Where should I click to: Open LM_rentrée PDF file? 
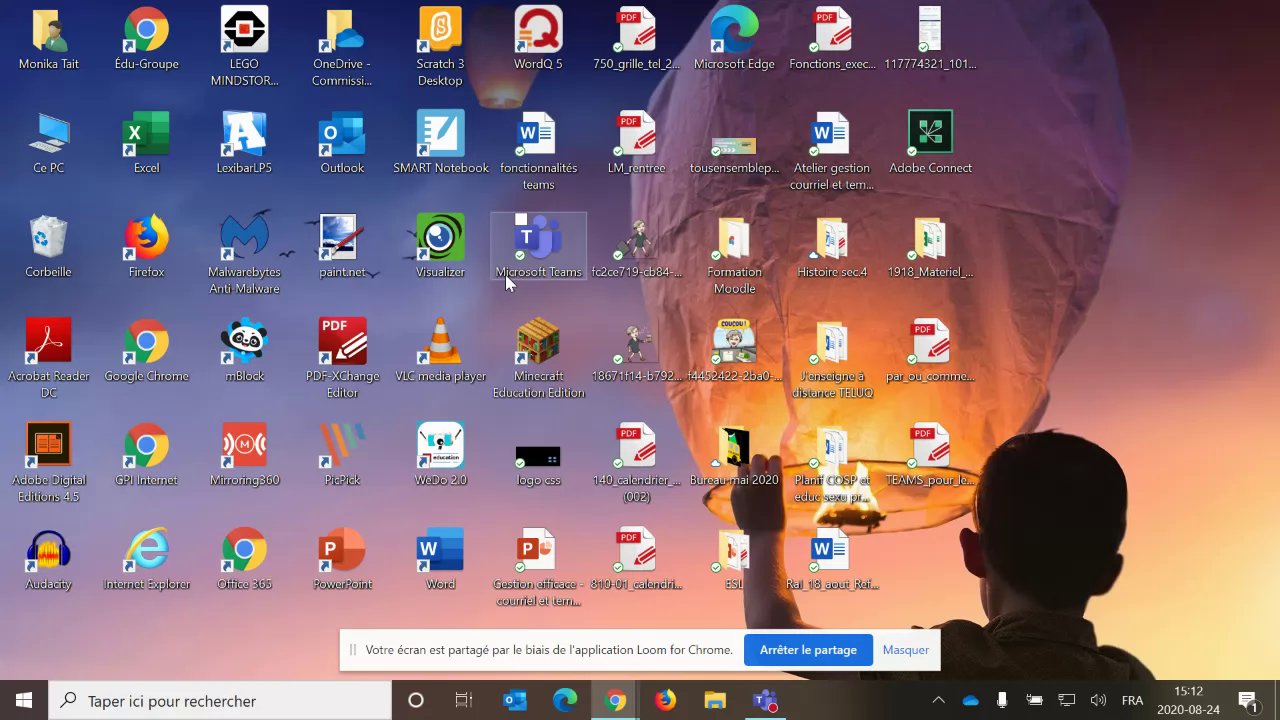coord(636,144)
